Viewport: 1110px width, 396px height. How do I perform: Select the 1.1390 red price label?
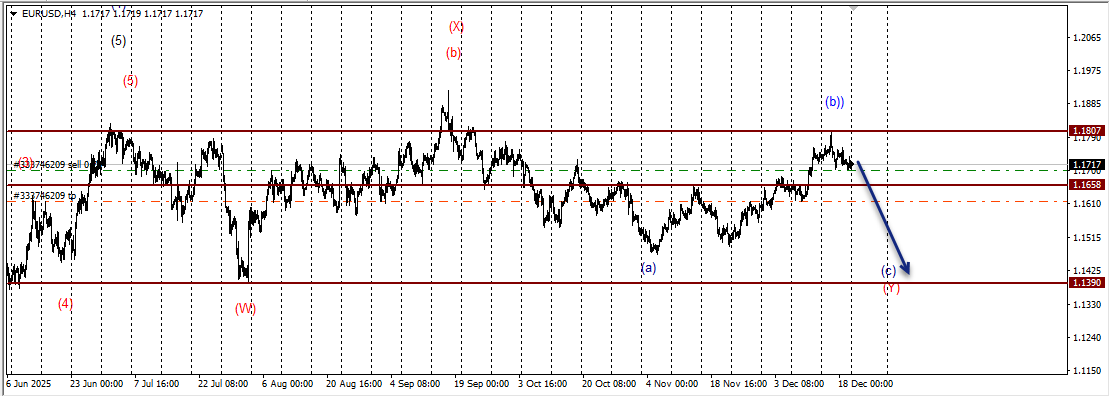(1086, 283)
